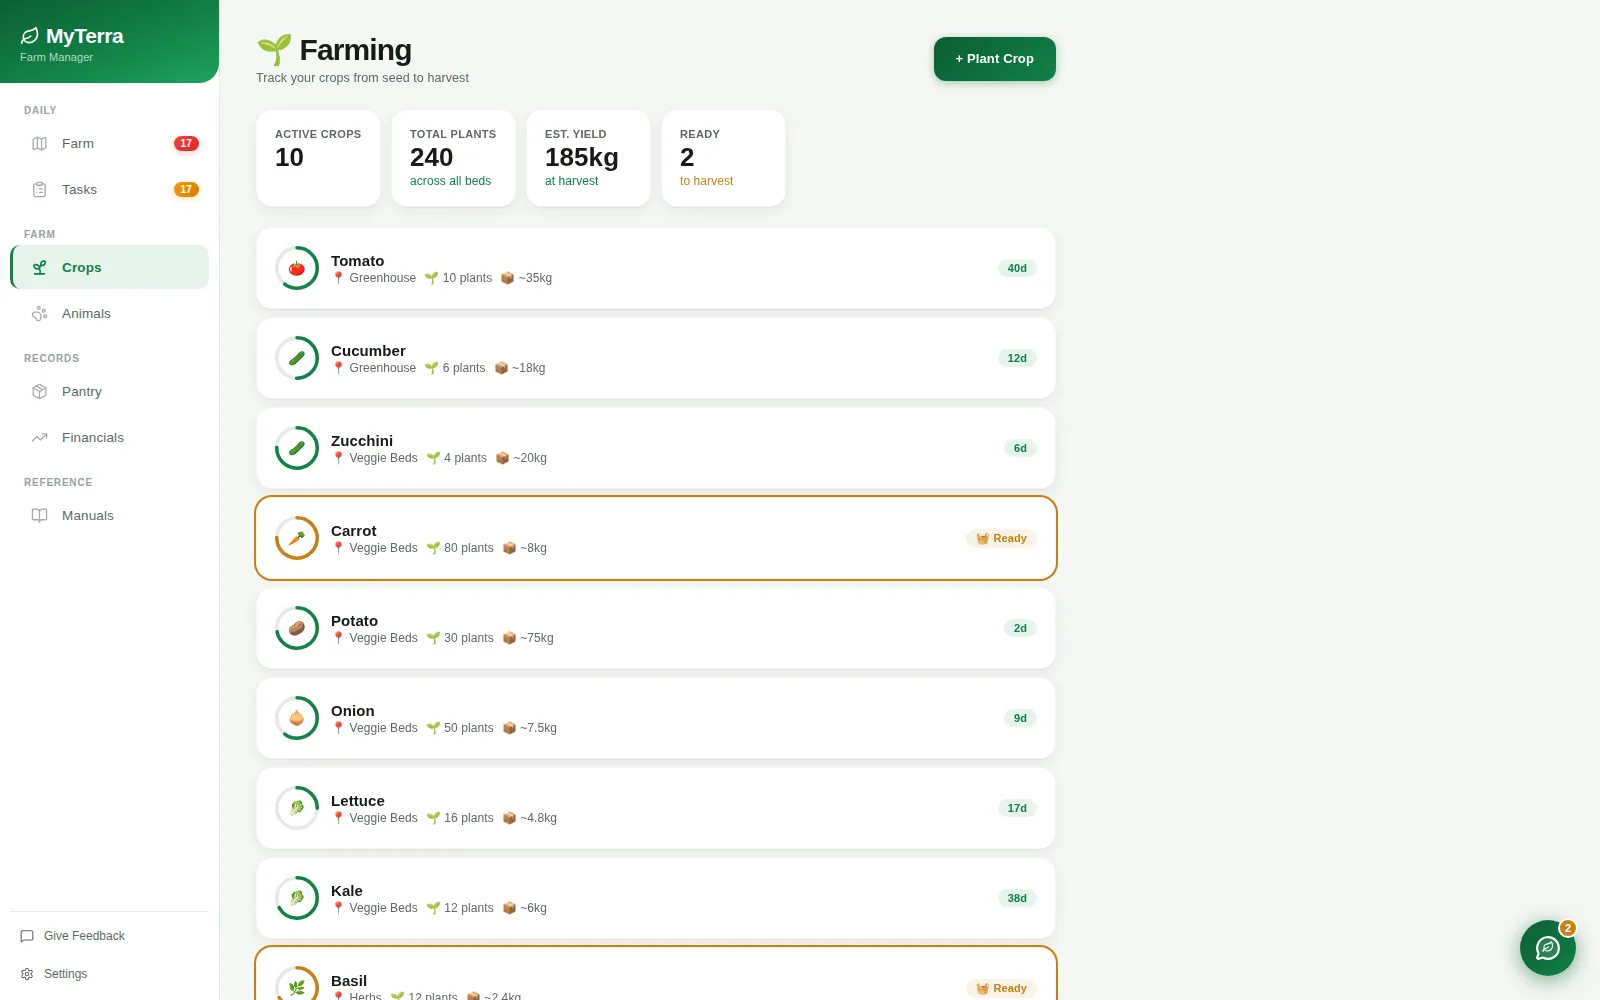The height and width of the screenshot is (1000, 1600).
Task: Open the Onion crop name
Action: pyautogui.click(x=353, y=711)
